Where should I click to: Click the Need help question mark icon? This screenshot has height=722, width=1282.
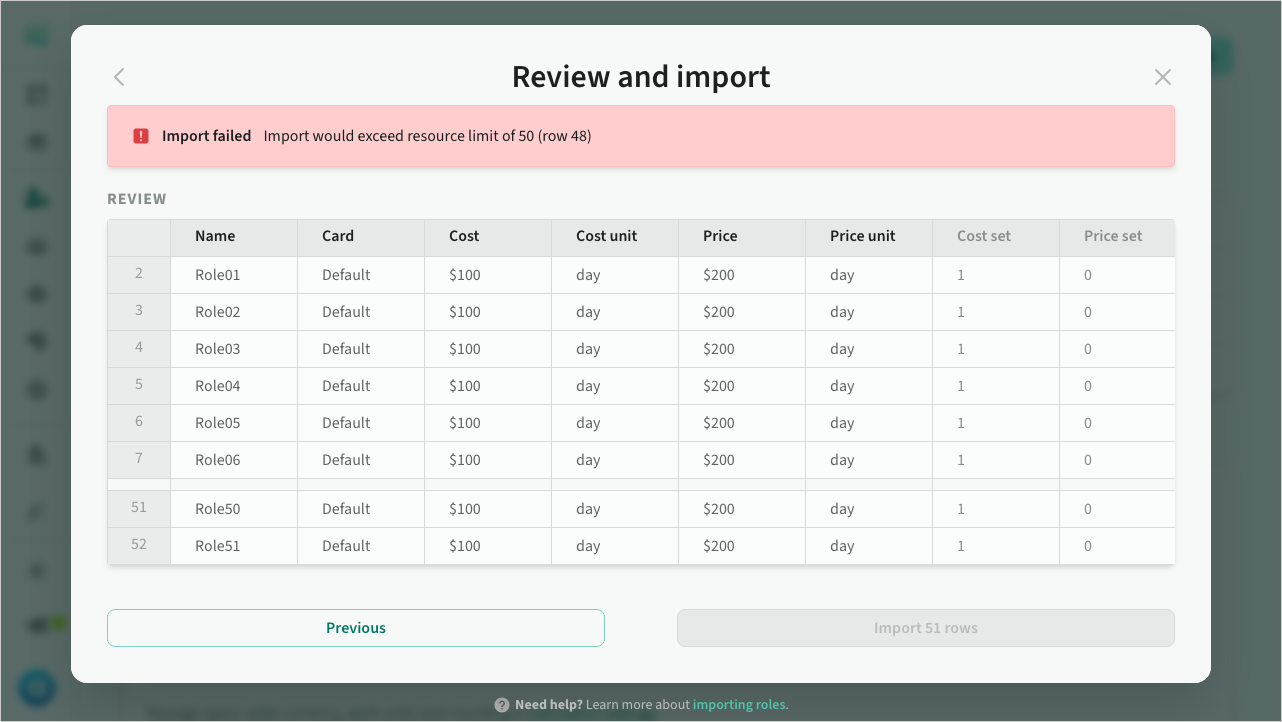coord(502,705)
